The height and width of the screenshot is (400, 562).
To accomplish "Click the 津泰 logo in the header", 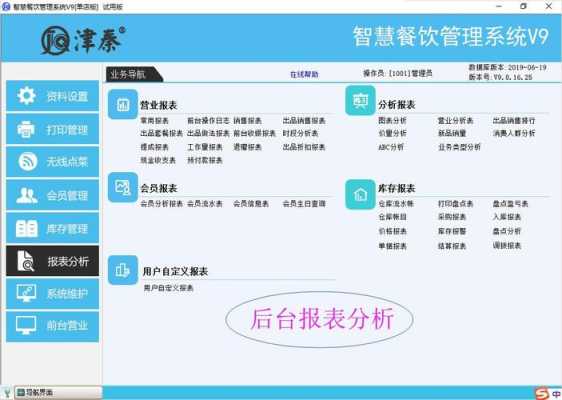I will [x=83, y=40].
